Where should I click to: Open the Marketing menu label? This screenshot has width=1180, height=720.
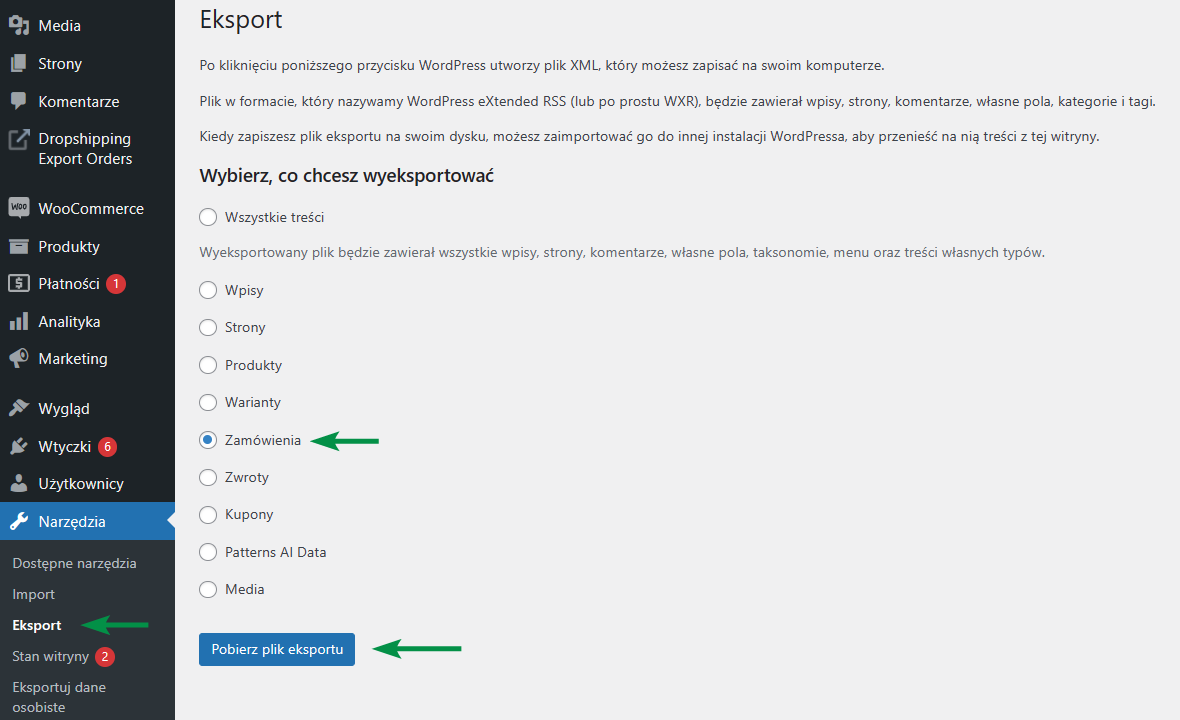pyautogui.click(x=73, y=359)
